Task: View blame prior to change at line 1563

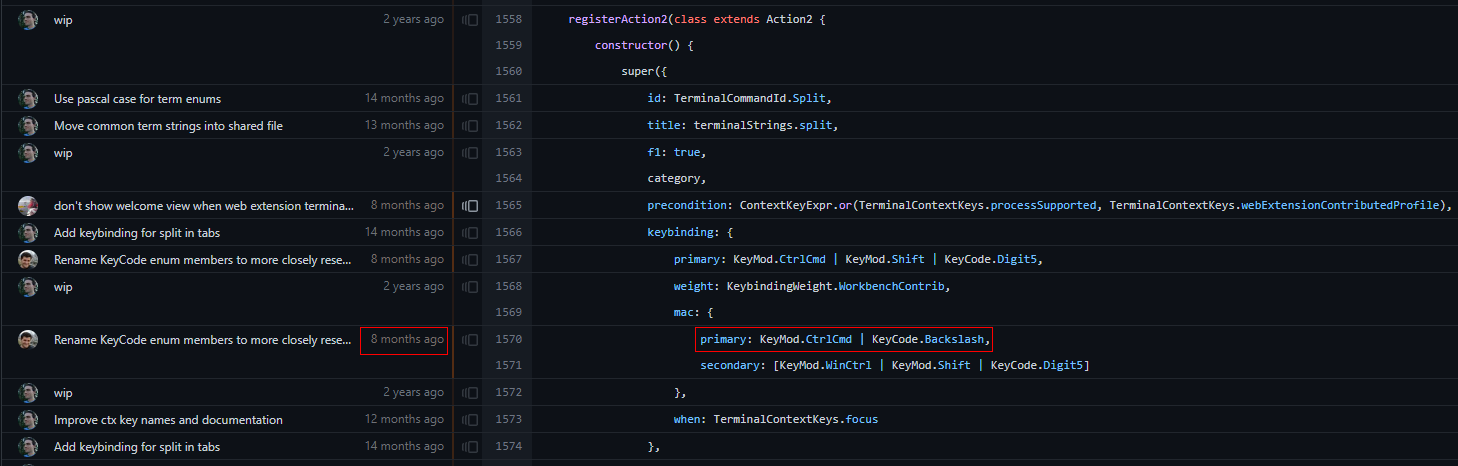Action: tap(470, 153)
